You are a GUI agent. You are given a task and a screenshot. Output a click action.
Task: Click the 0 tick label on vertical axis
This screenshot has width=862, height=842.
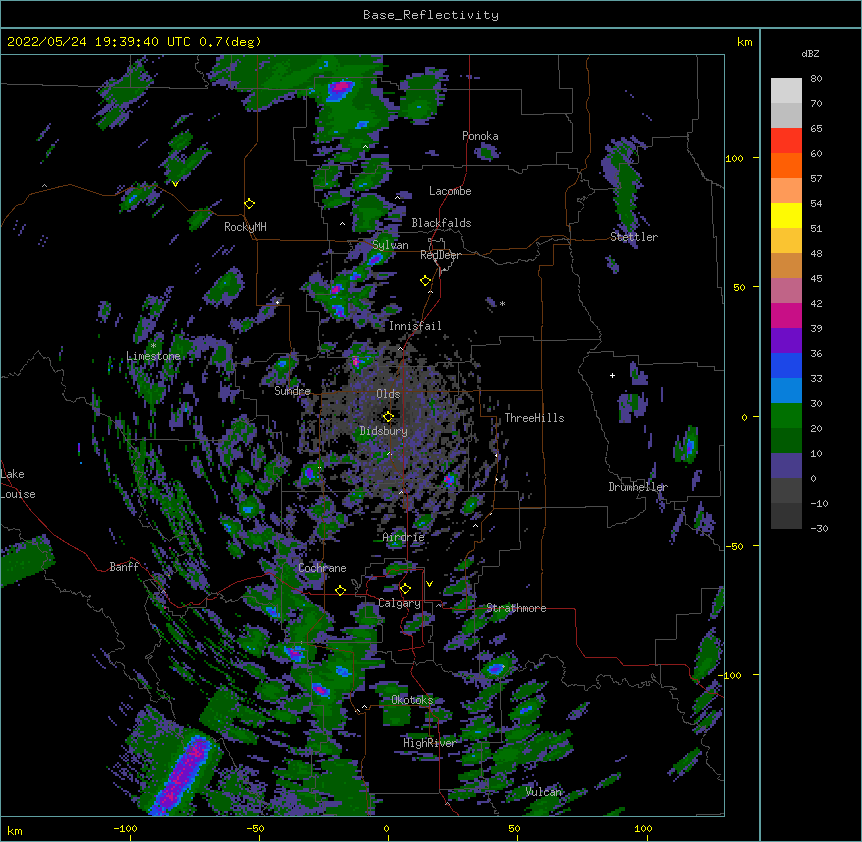744,417
